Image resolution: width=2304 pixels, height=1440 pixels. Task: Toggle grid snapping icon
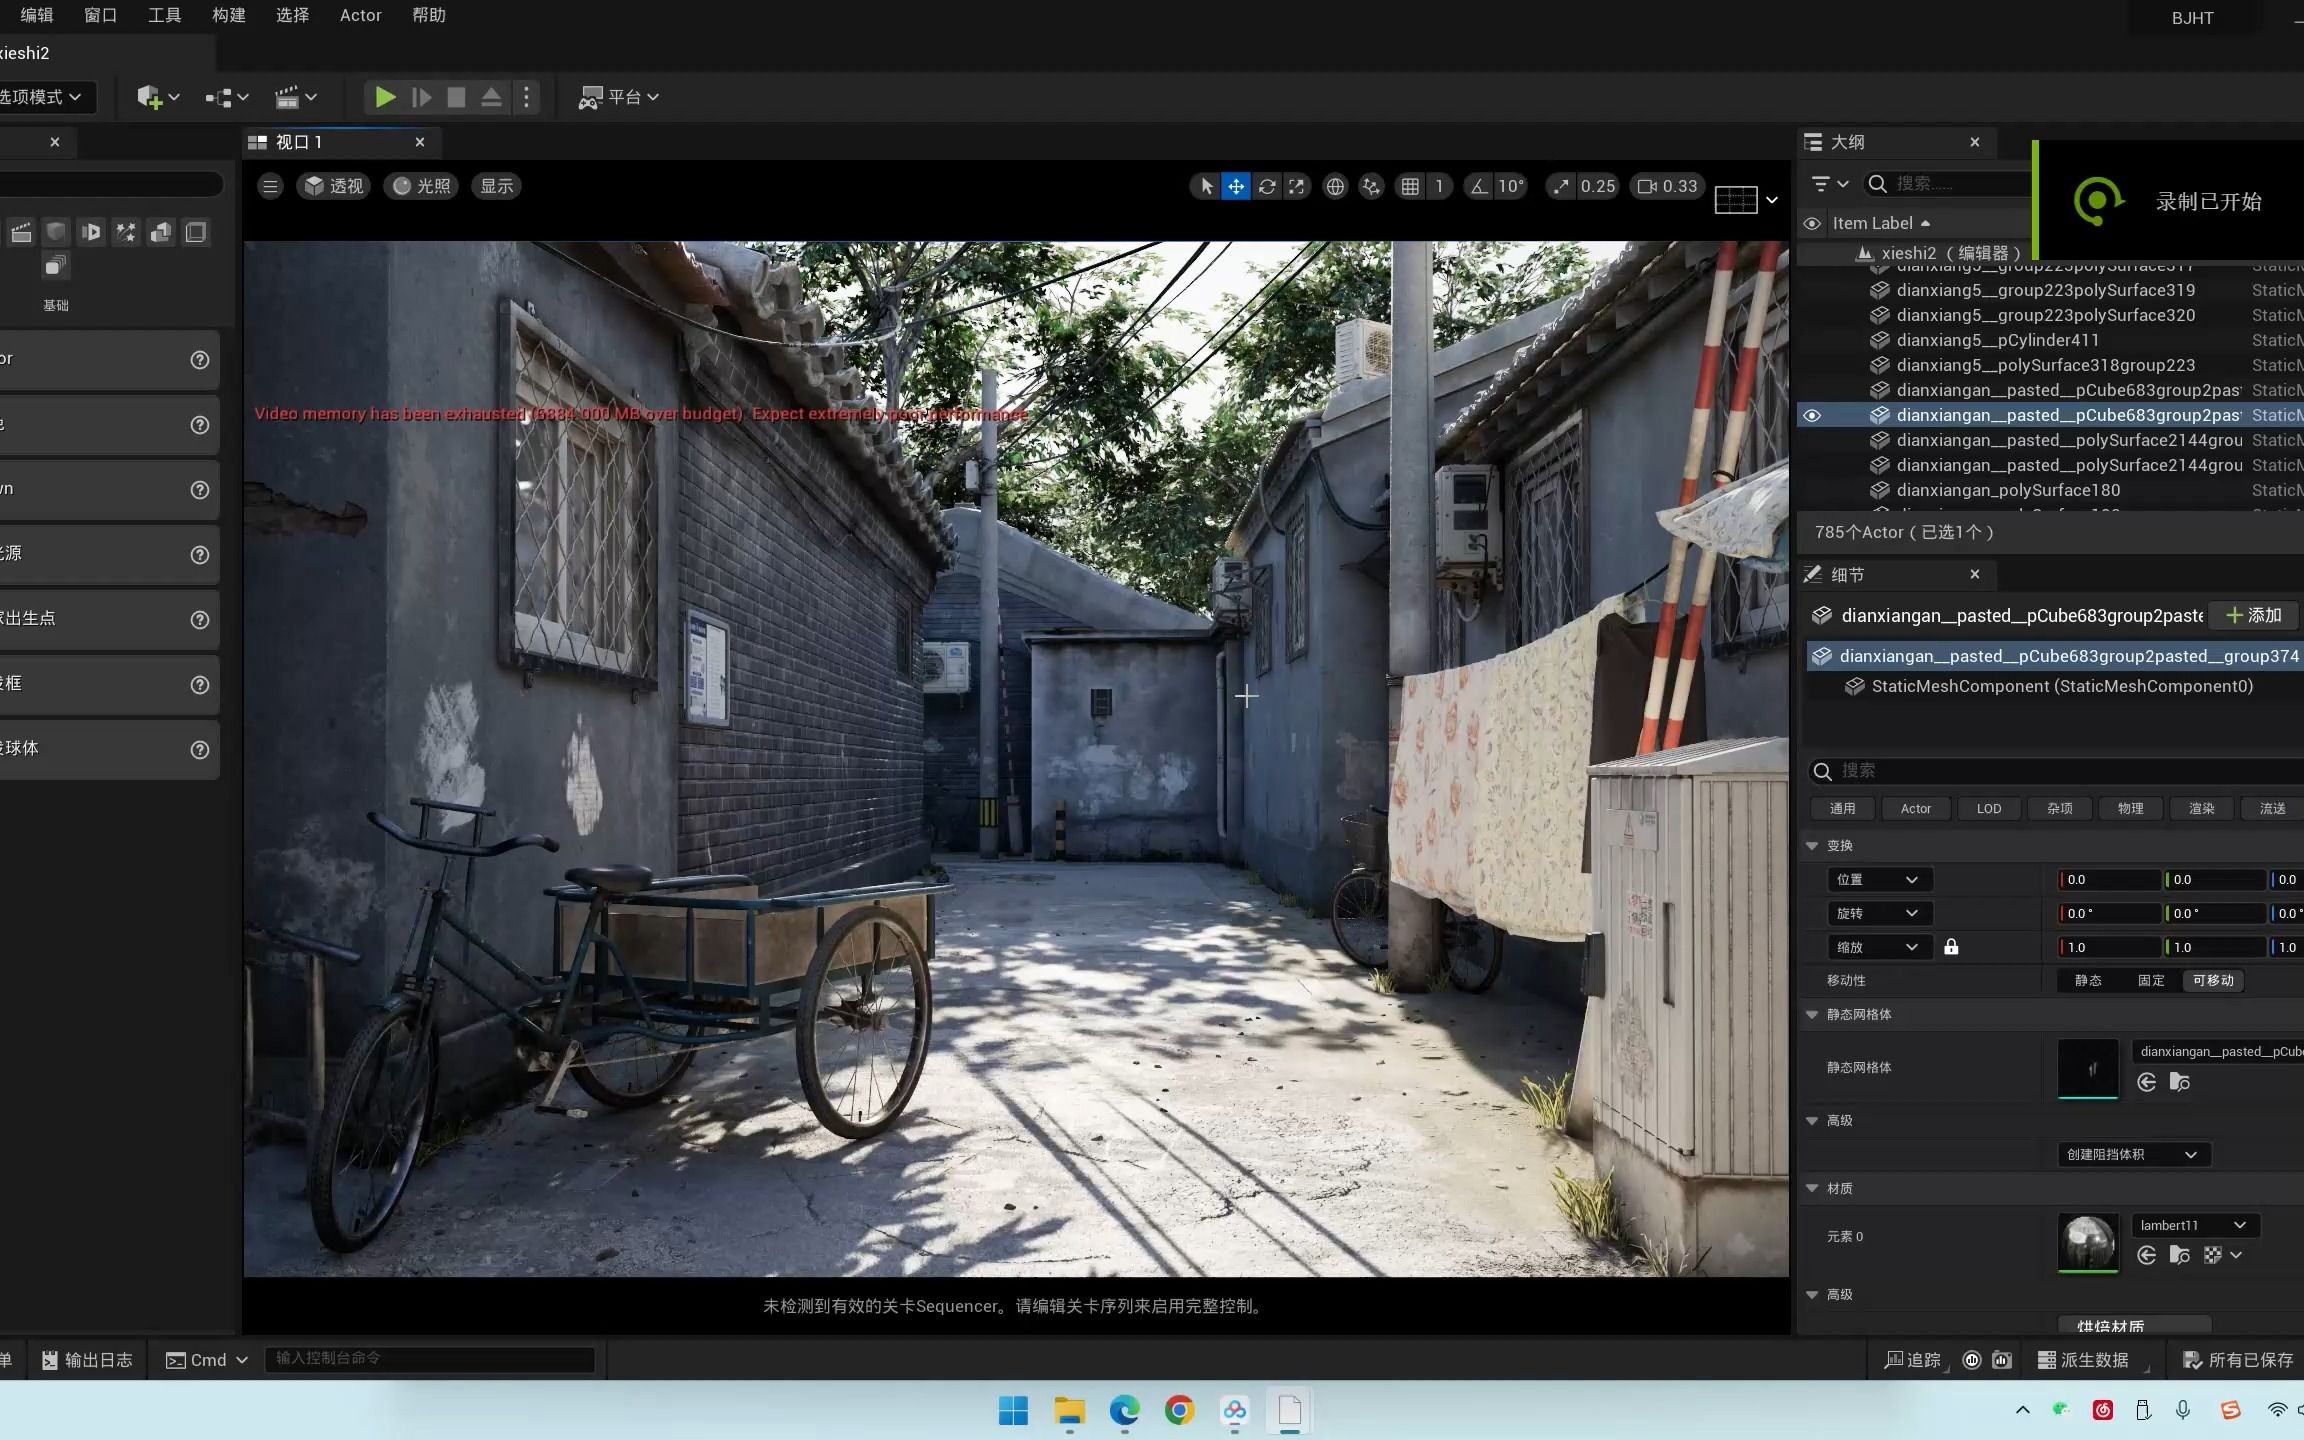pos(1410,186)
